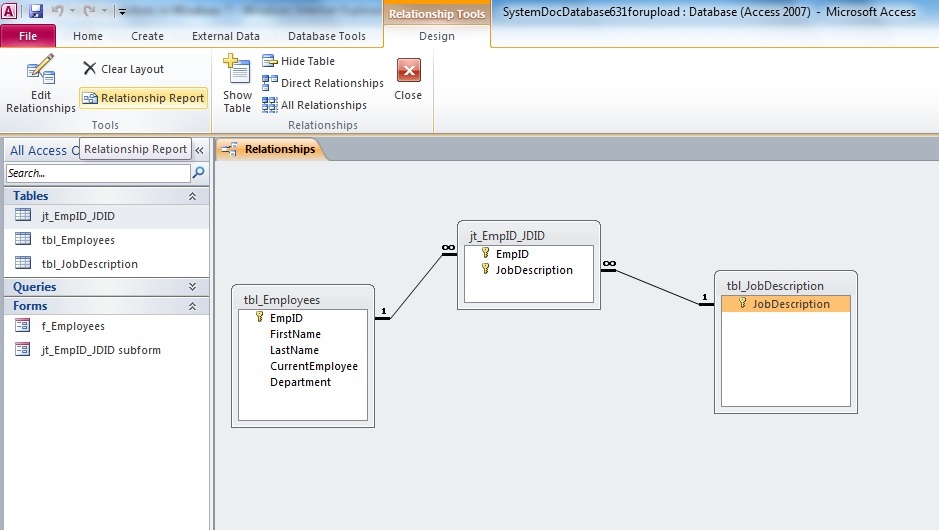Click the search magnifier icon in navigation pane
939x530 pixels.
(198, 173)
